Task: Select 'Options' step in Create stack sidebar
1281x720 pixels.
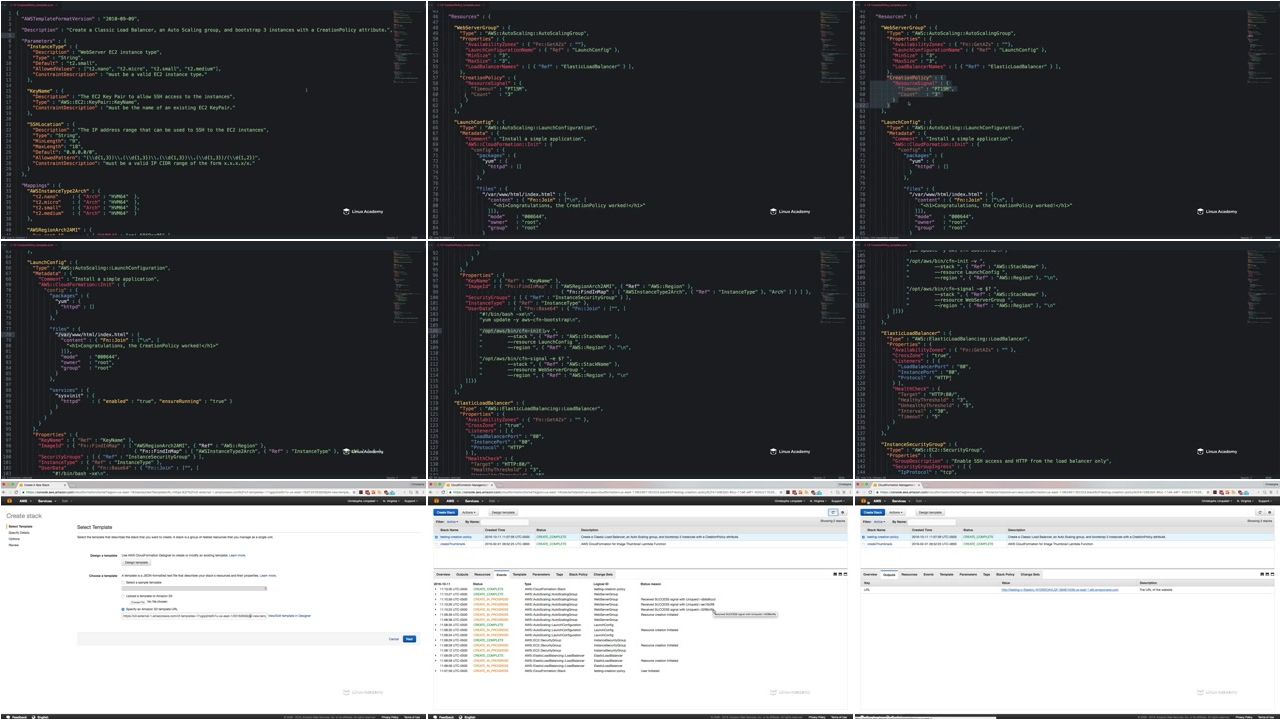Action: coord(14,539)
